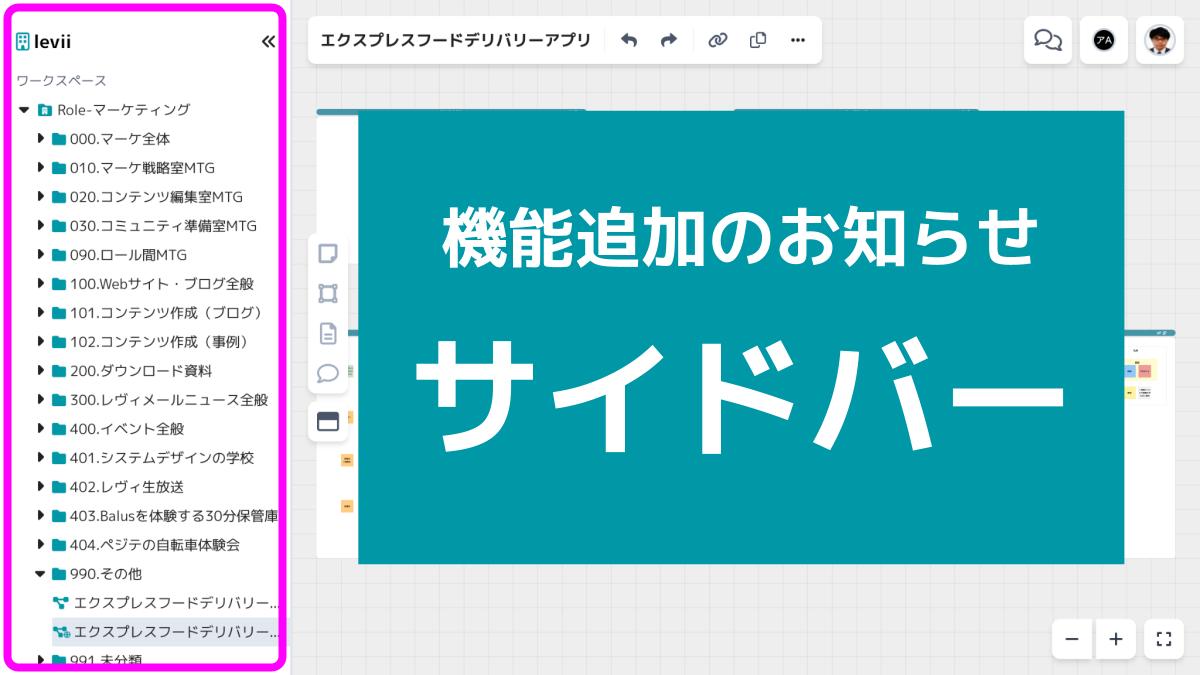This screenshot has height=675, width=1200.
Task: Click the levii workspace logo
Action: 23,42
